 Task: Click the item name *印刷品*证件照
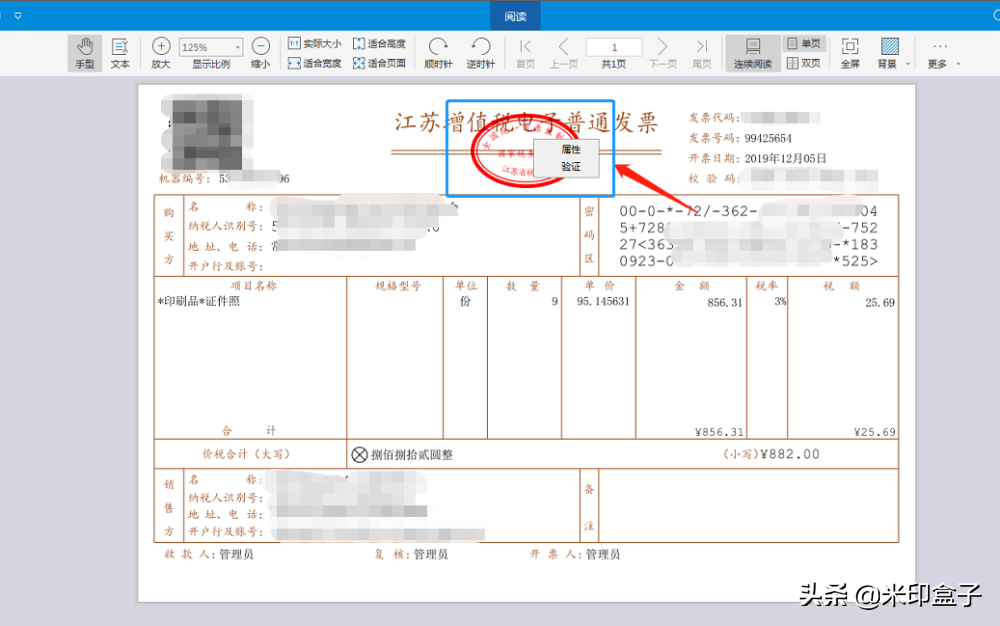(198, 301)
